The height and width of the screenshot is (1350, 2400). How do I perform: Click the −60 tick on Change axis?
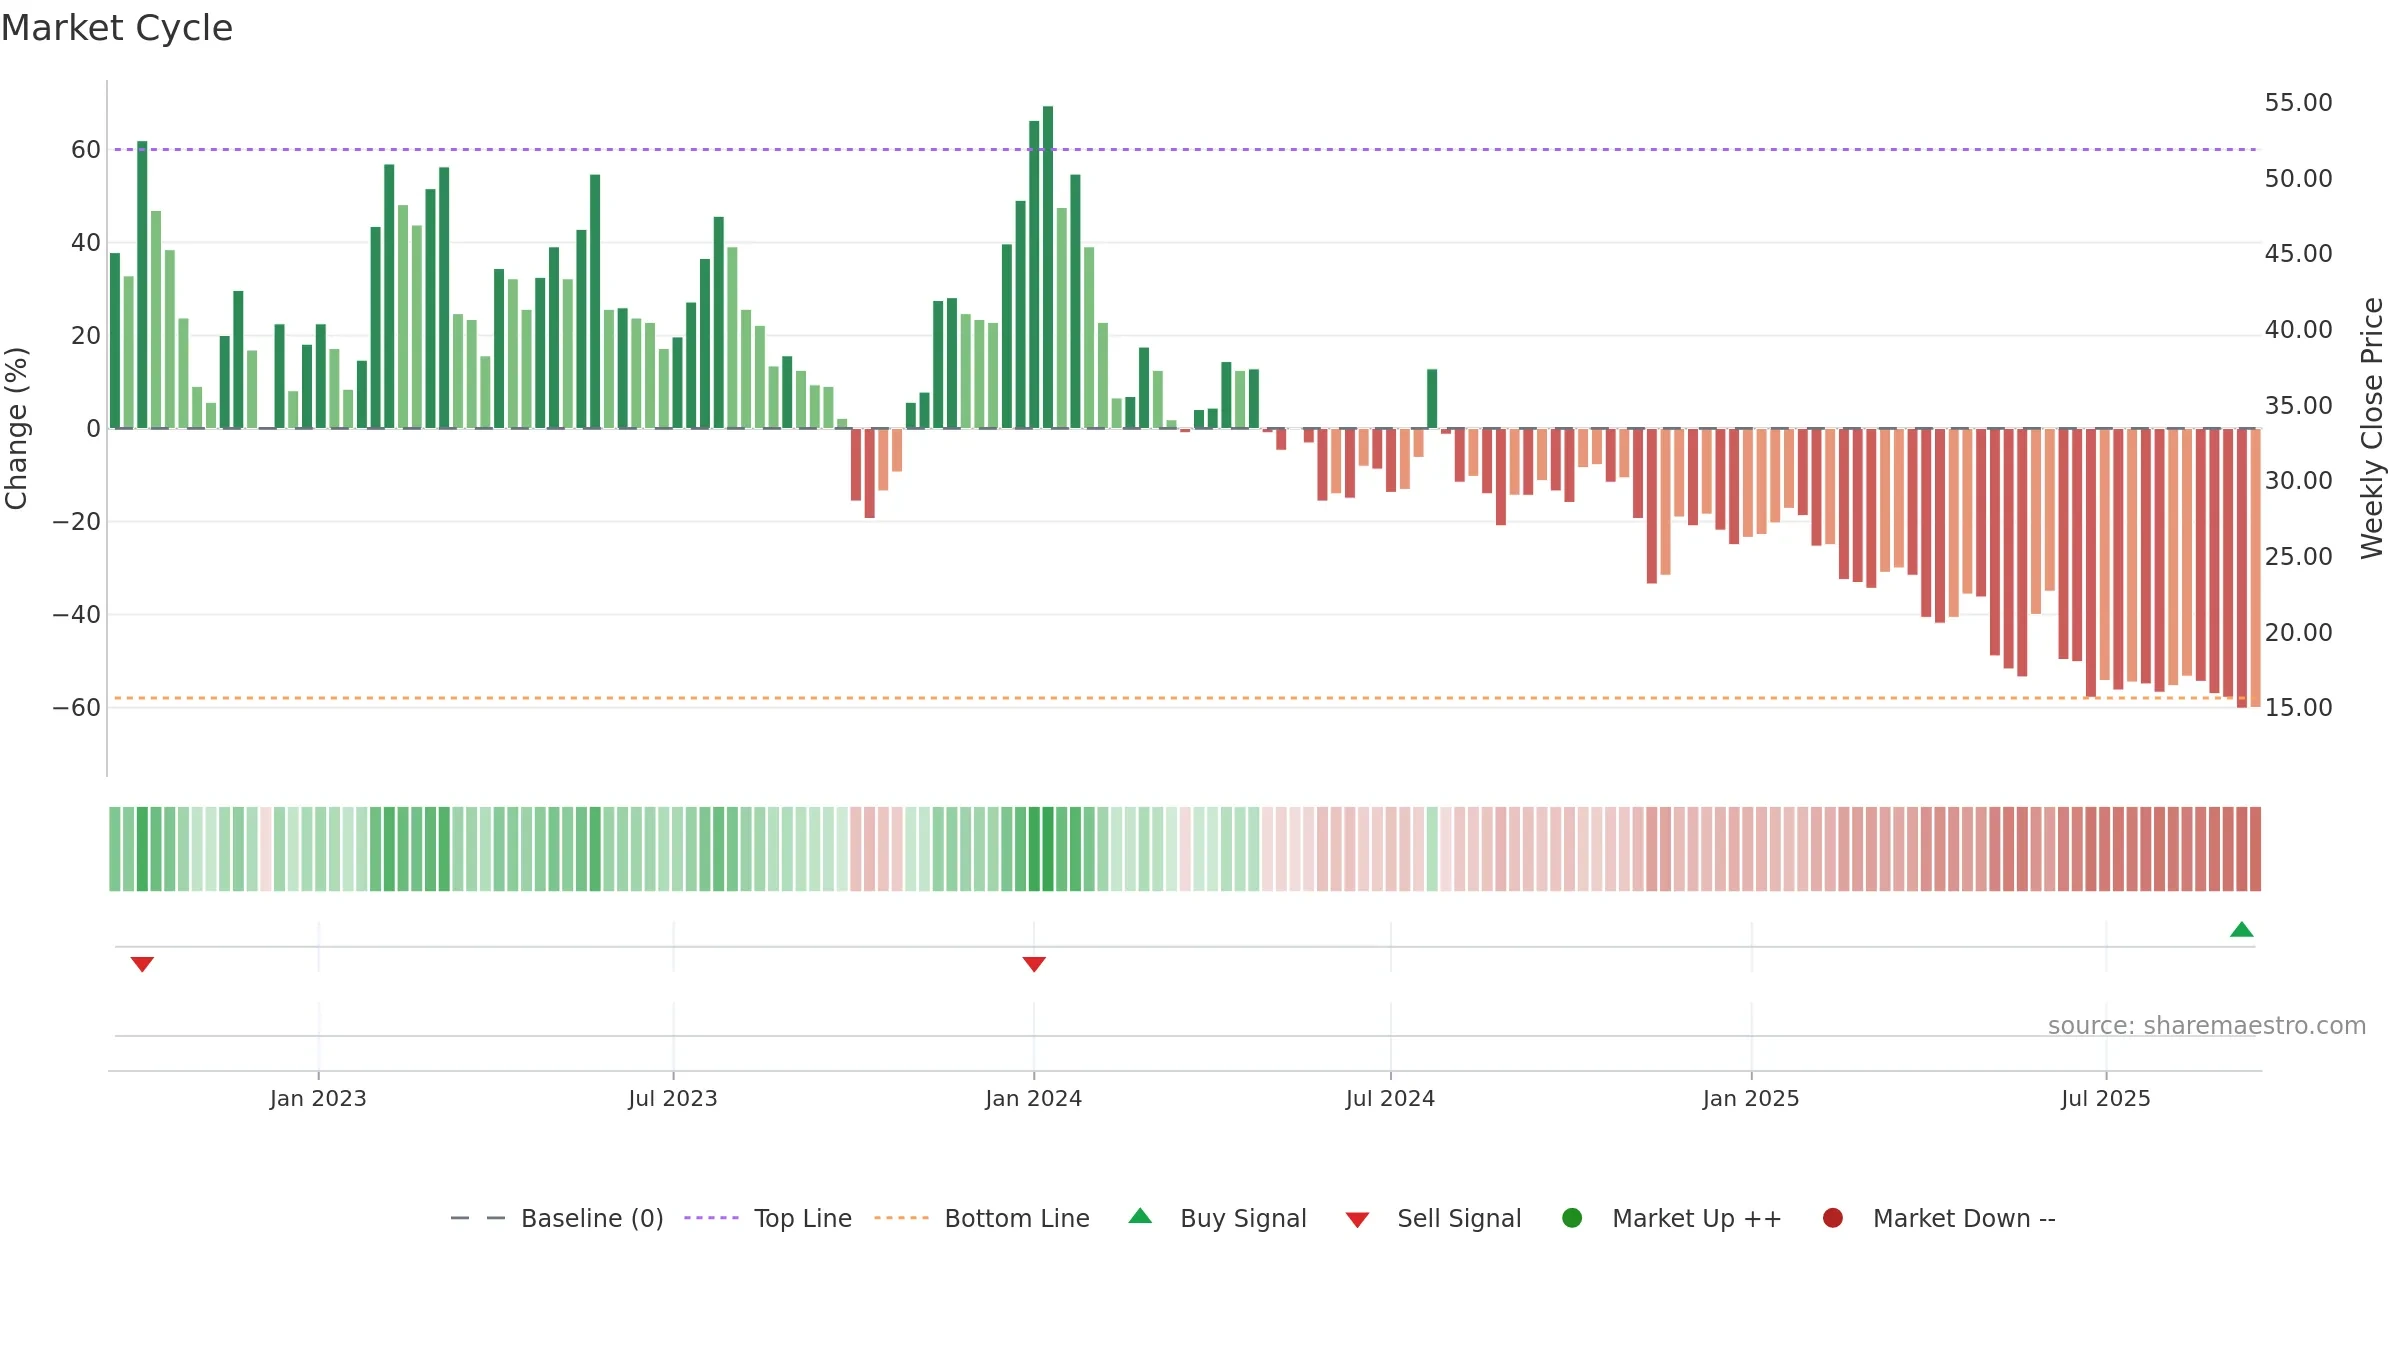pyautogui.click(x=77, y=708)
